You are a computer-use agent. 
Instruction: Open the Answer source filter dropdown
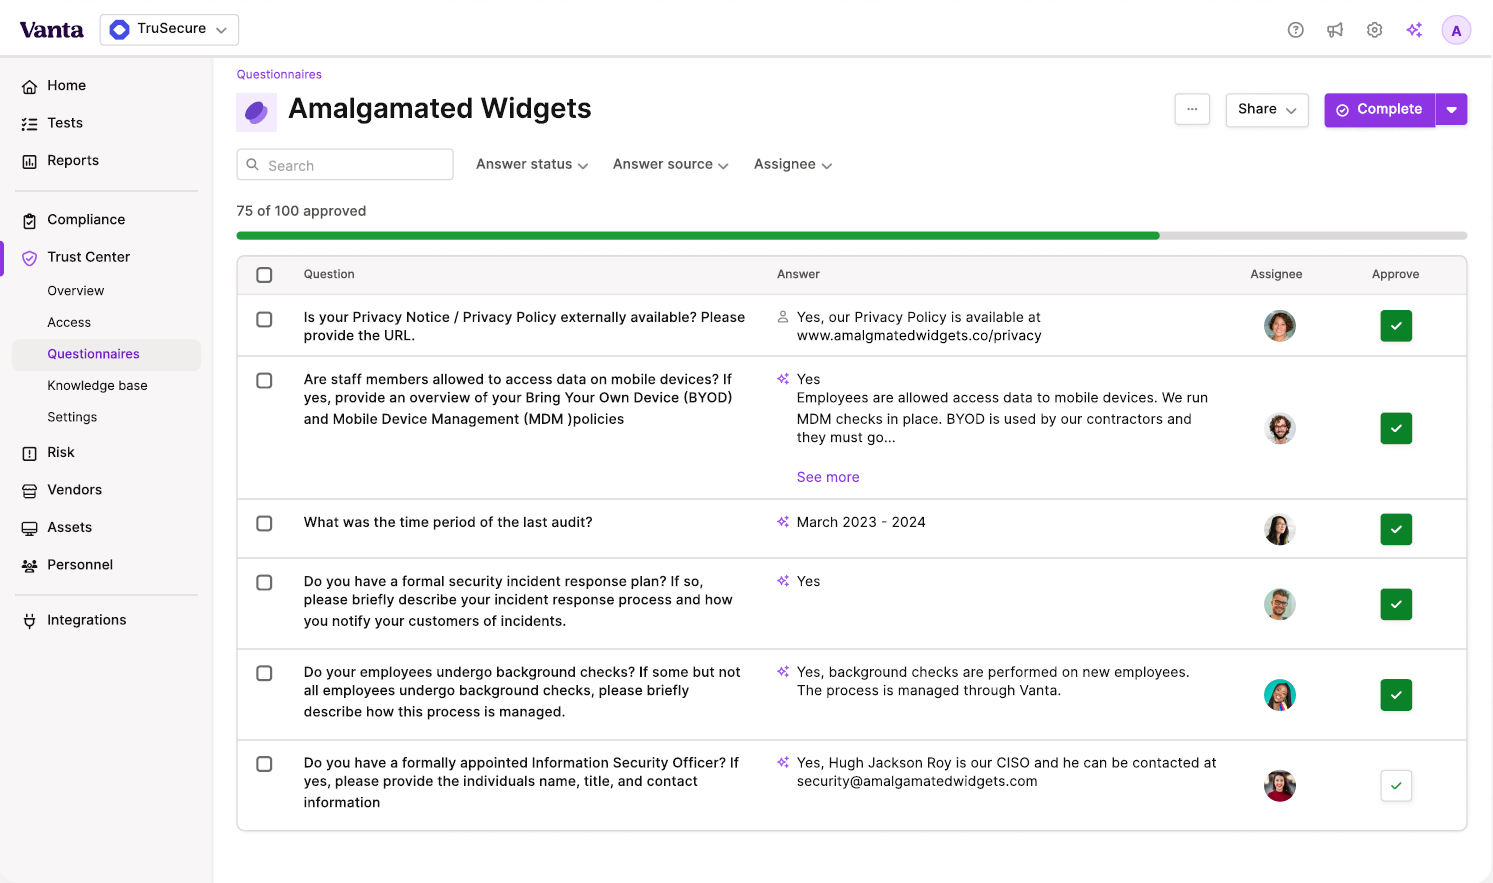click(x=671, y=165)
